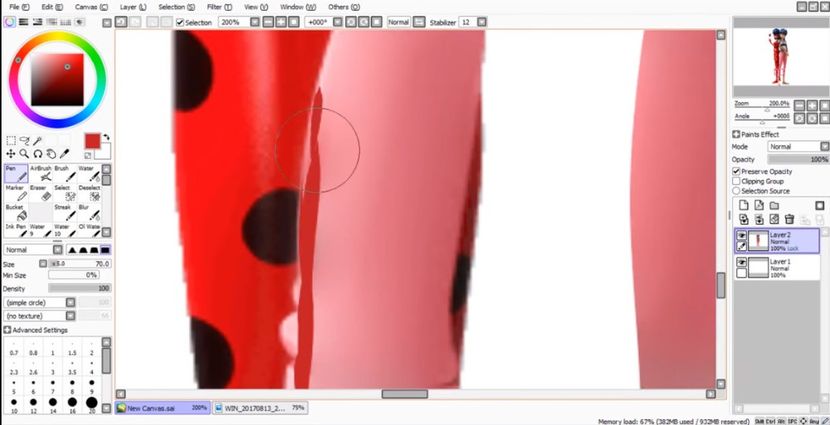Pick the Deselect pen tool

coord(89,193)
